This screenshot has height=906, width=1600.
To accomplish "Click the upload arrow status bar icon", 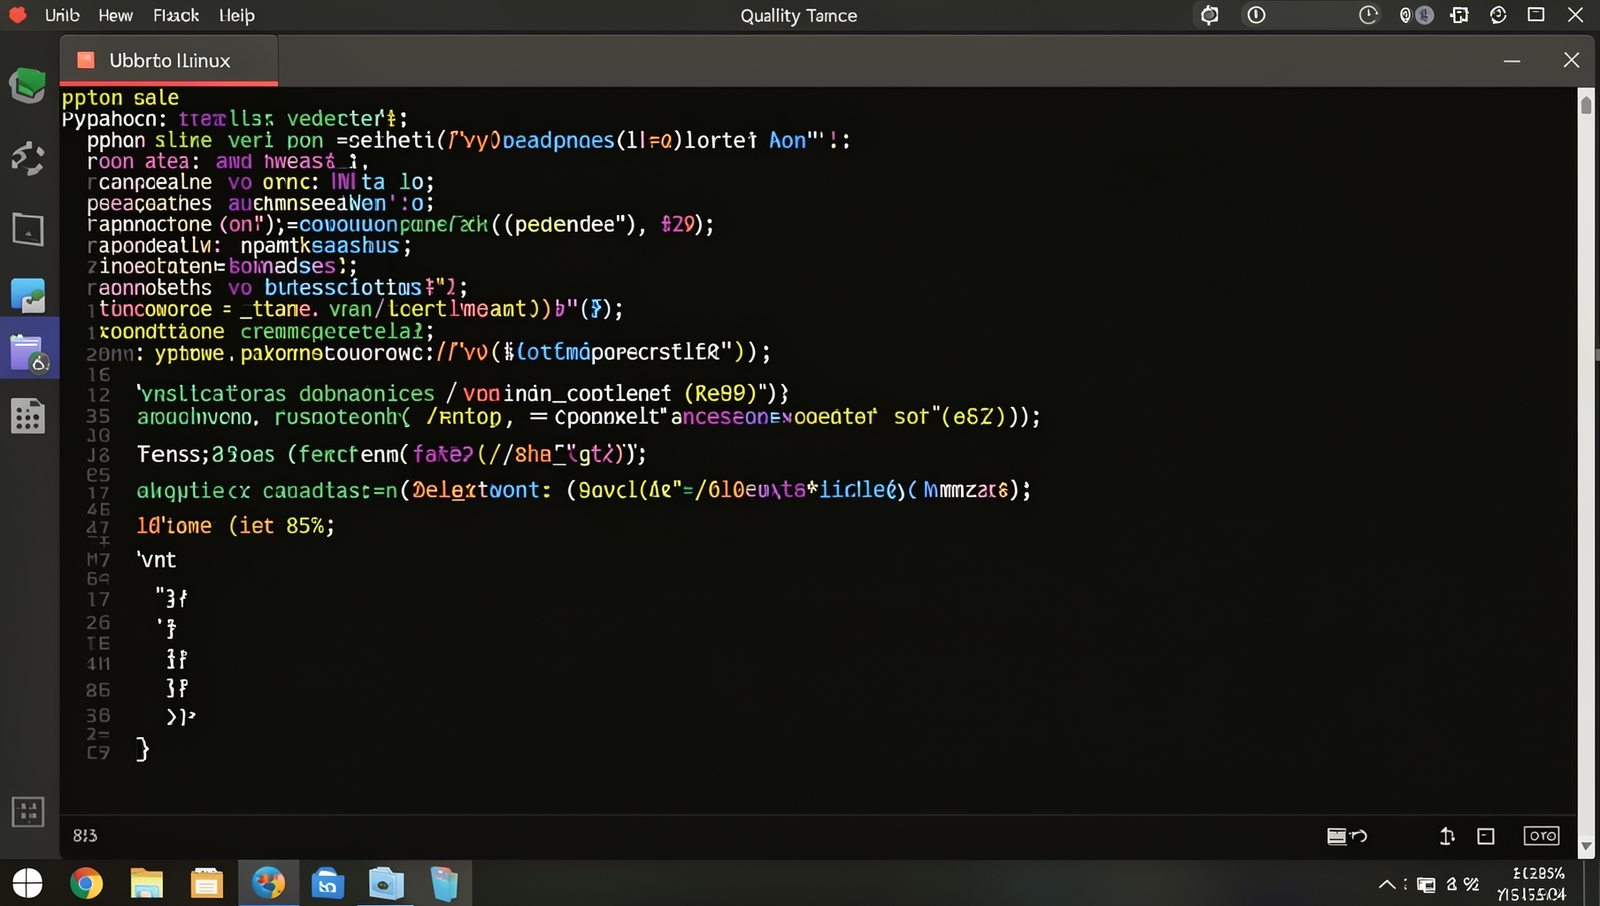I will click(x=1447, y=836).
